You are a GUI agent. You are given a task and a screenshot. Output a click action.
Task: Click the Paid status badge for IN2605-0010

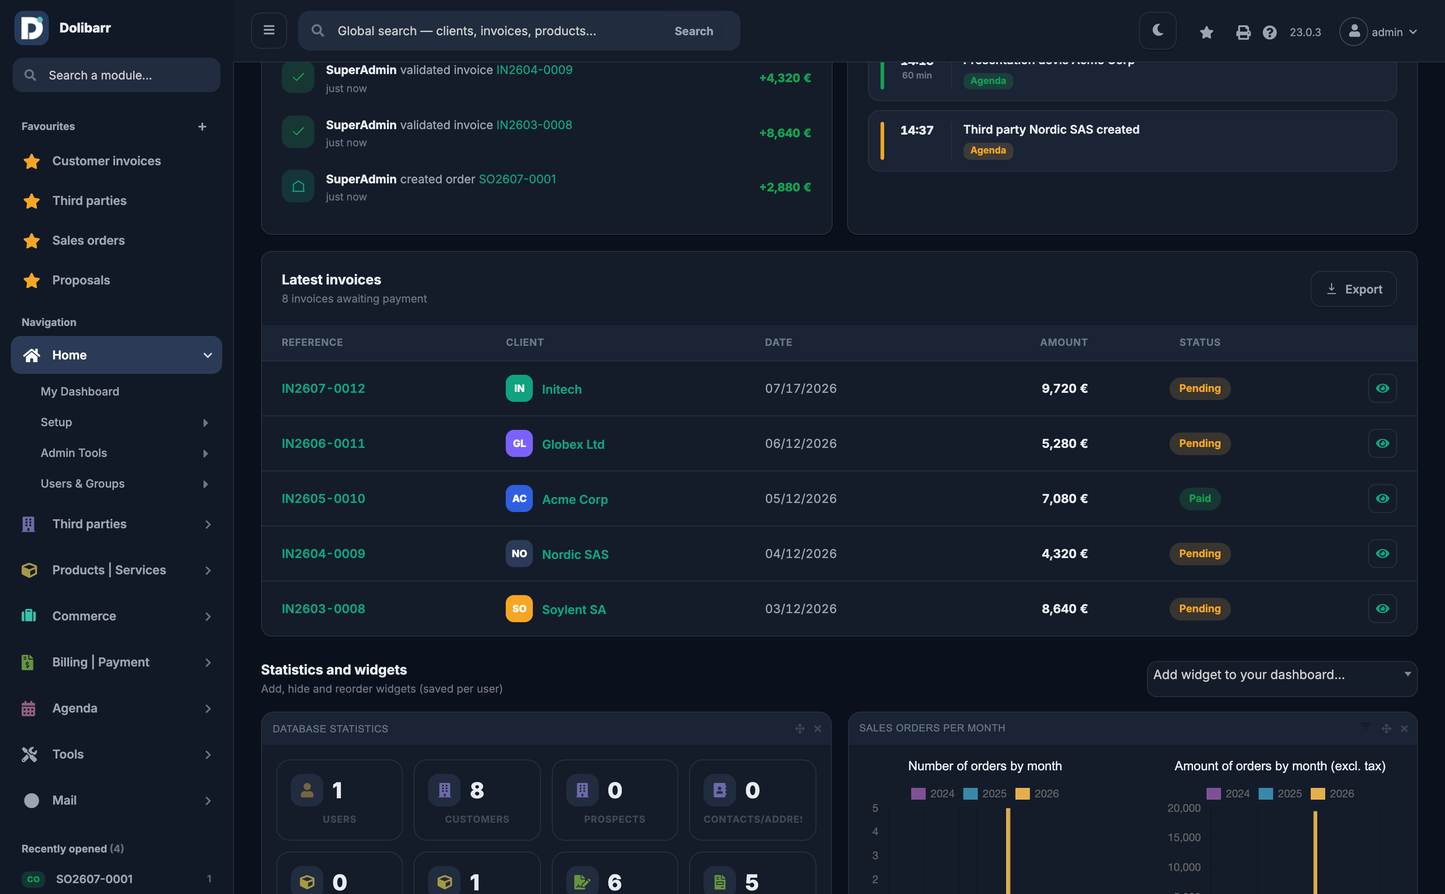[1199, 498]
